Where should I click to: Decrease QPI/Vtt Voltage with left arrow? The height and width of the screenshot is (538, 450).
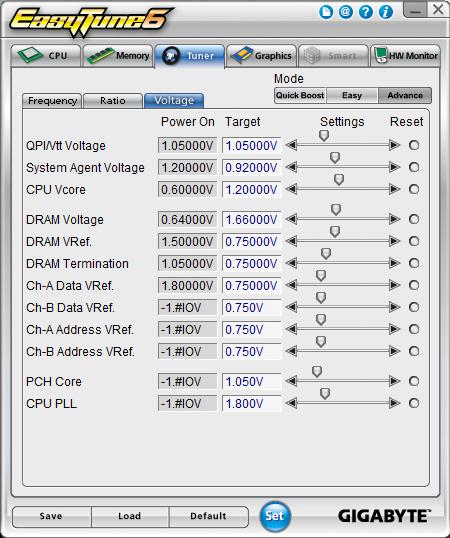click(291, 145)
